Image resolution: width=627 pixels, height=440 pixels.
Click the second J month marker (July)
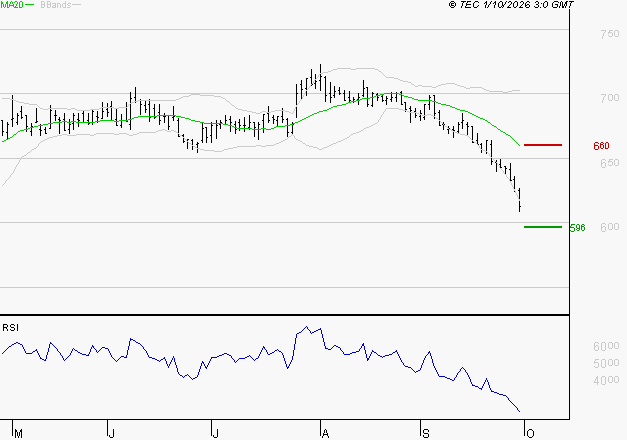point(215,434)
